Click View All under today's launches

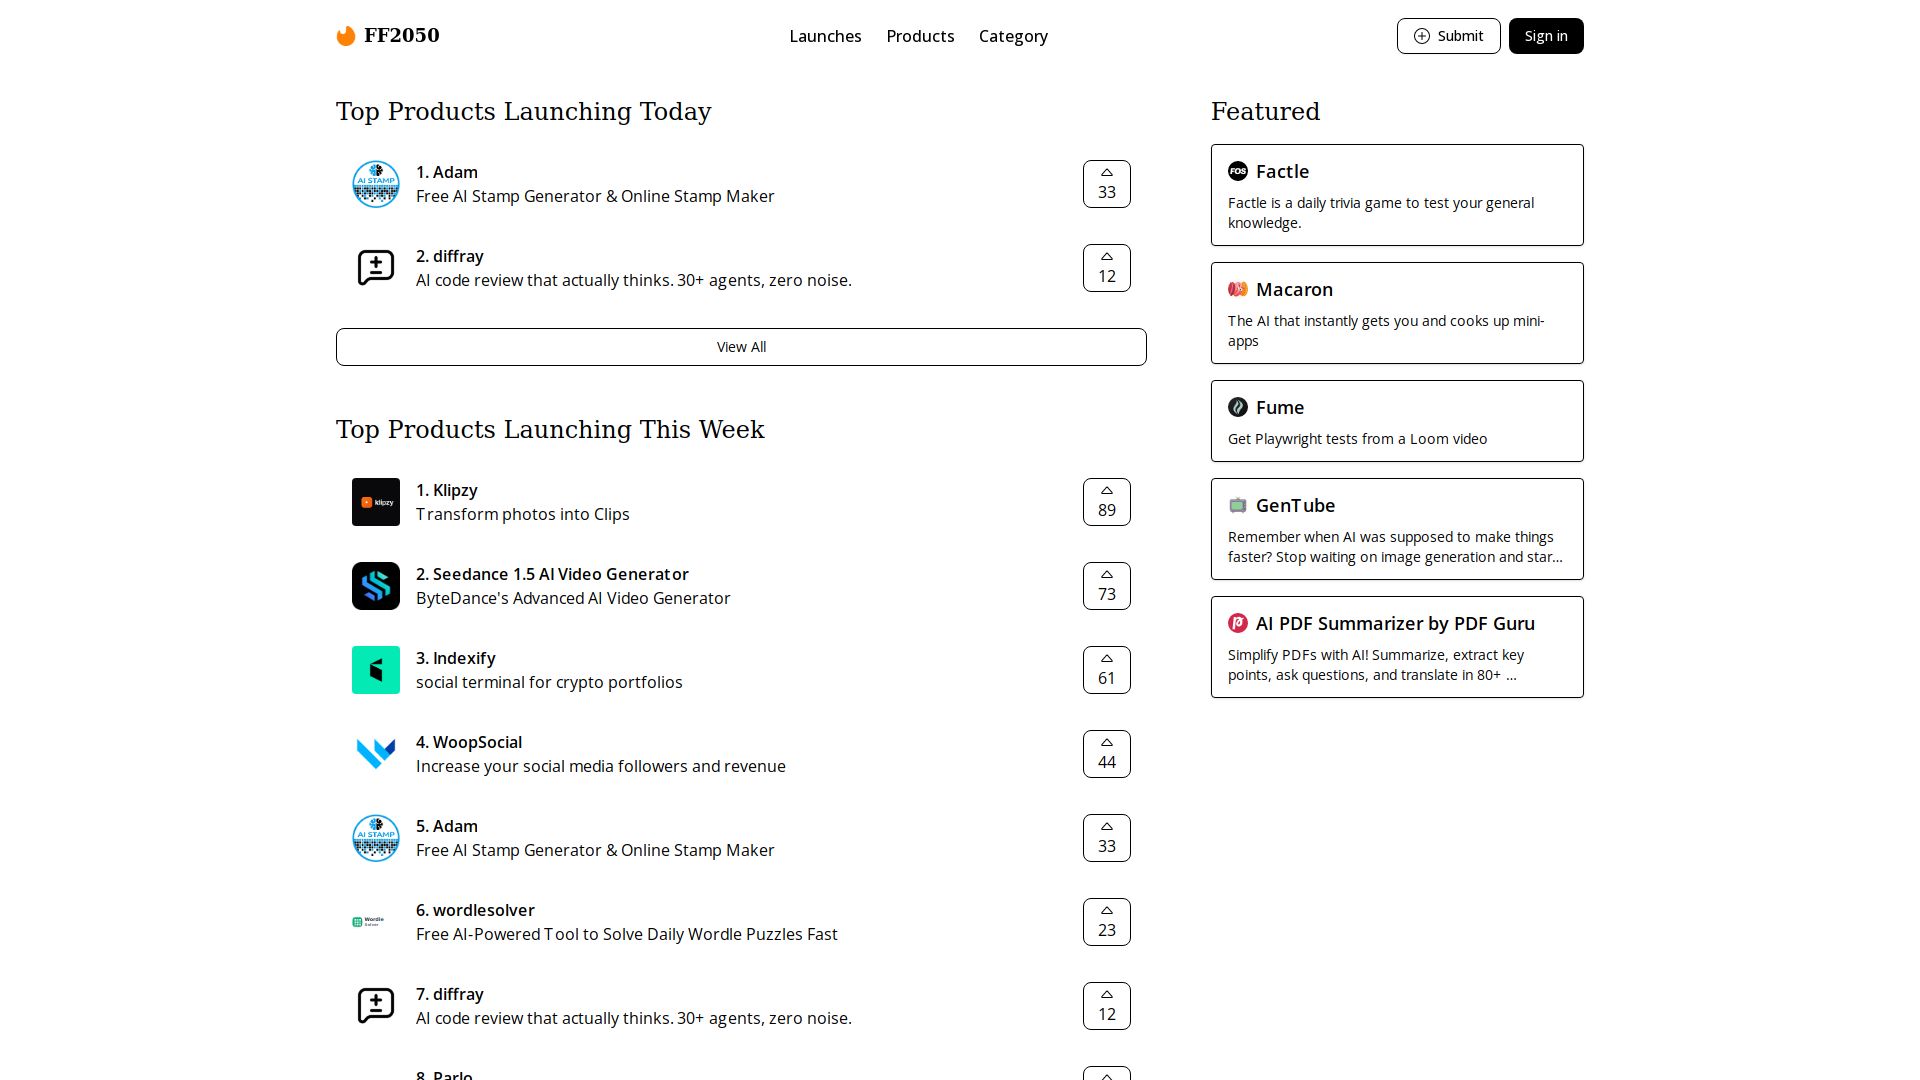point(741,347)
